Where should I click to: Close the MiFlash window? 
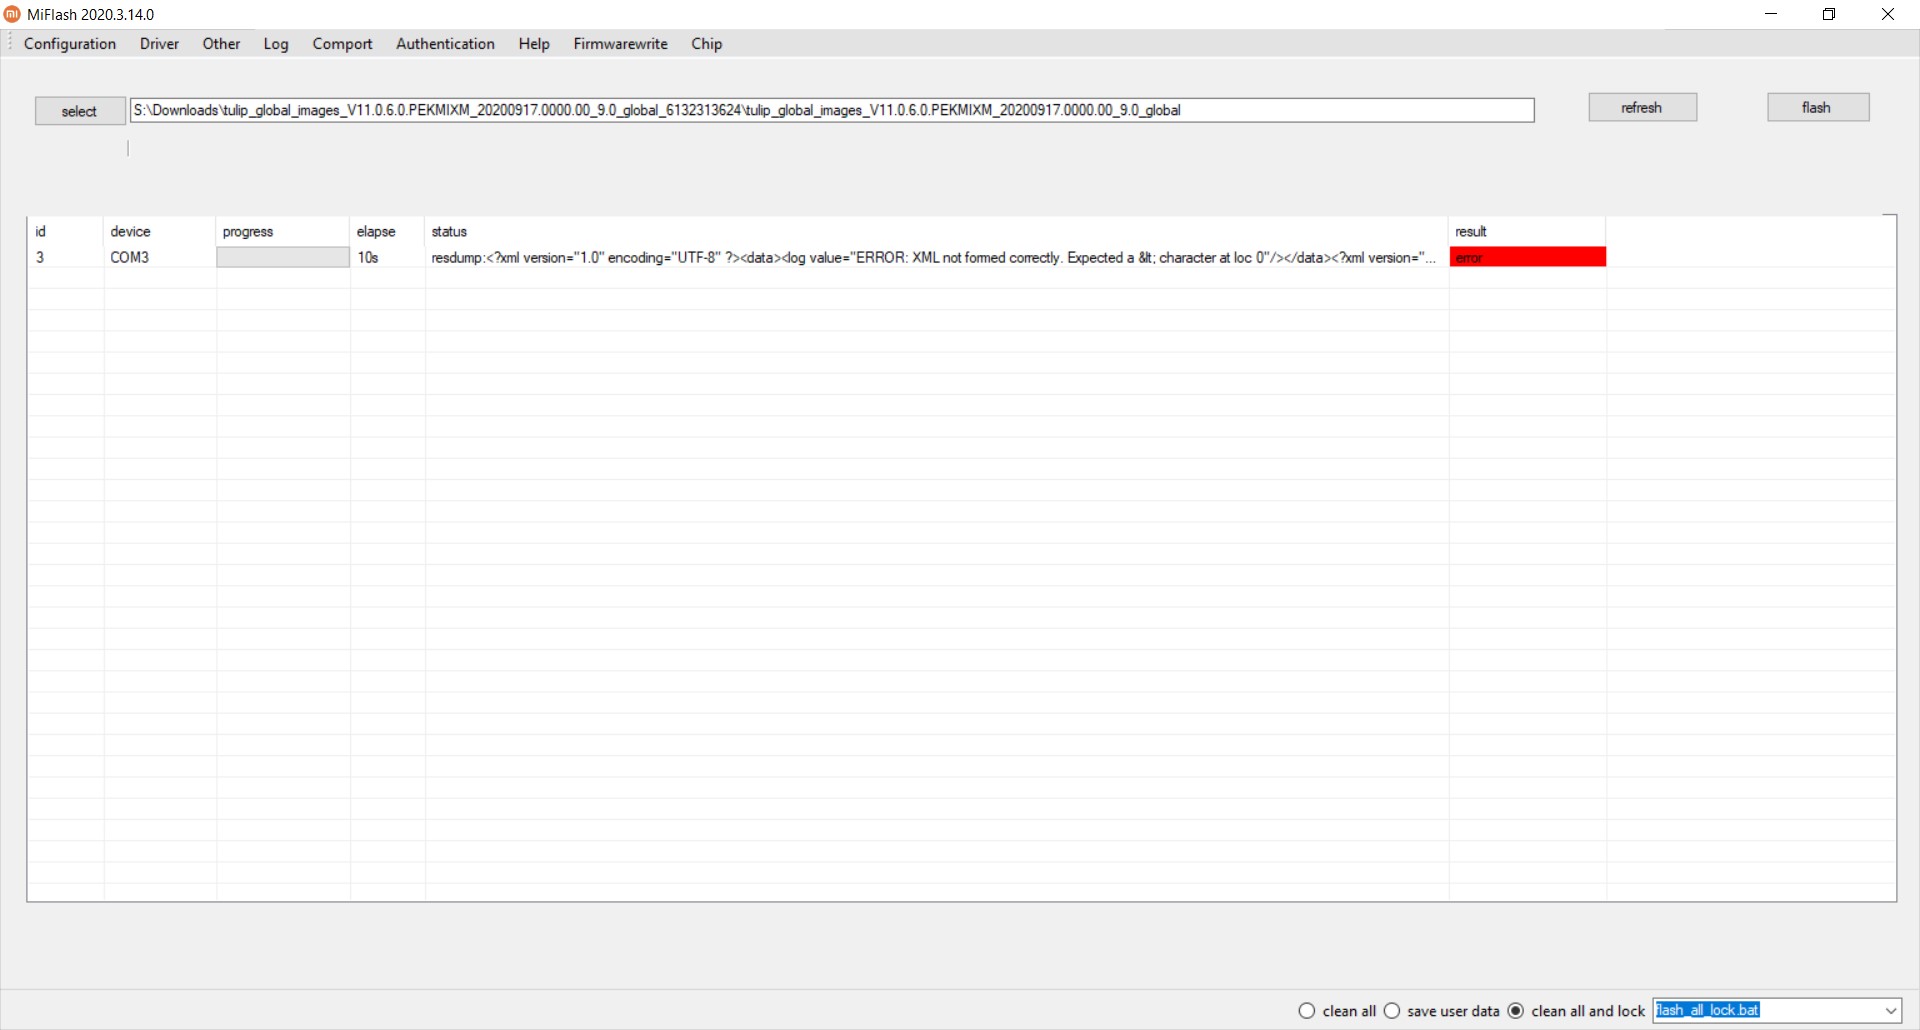click(1888, 14)
